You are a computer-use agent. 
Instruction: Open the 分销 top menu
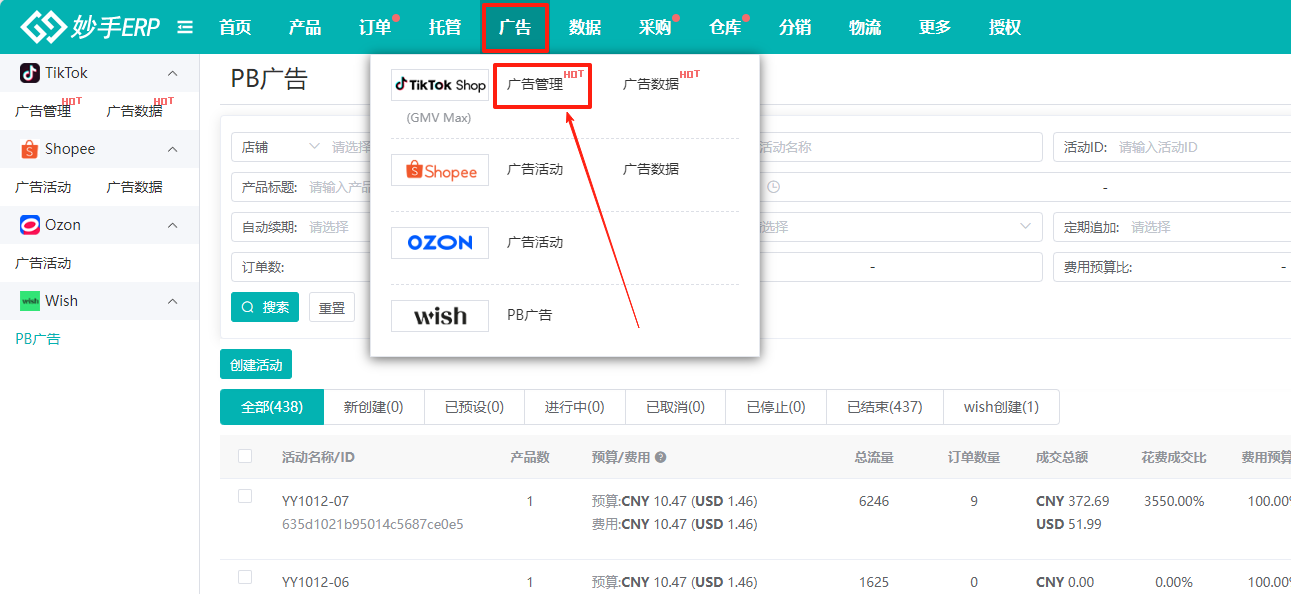click(x=795, y=27)
